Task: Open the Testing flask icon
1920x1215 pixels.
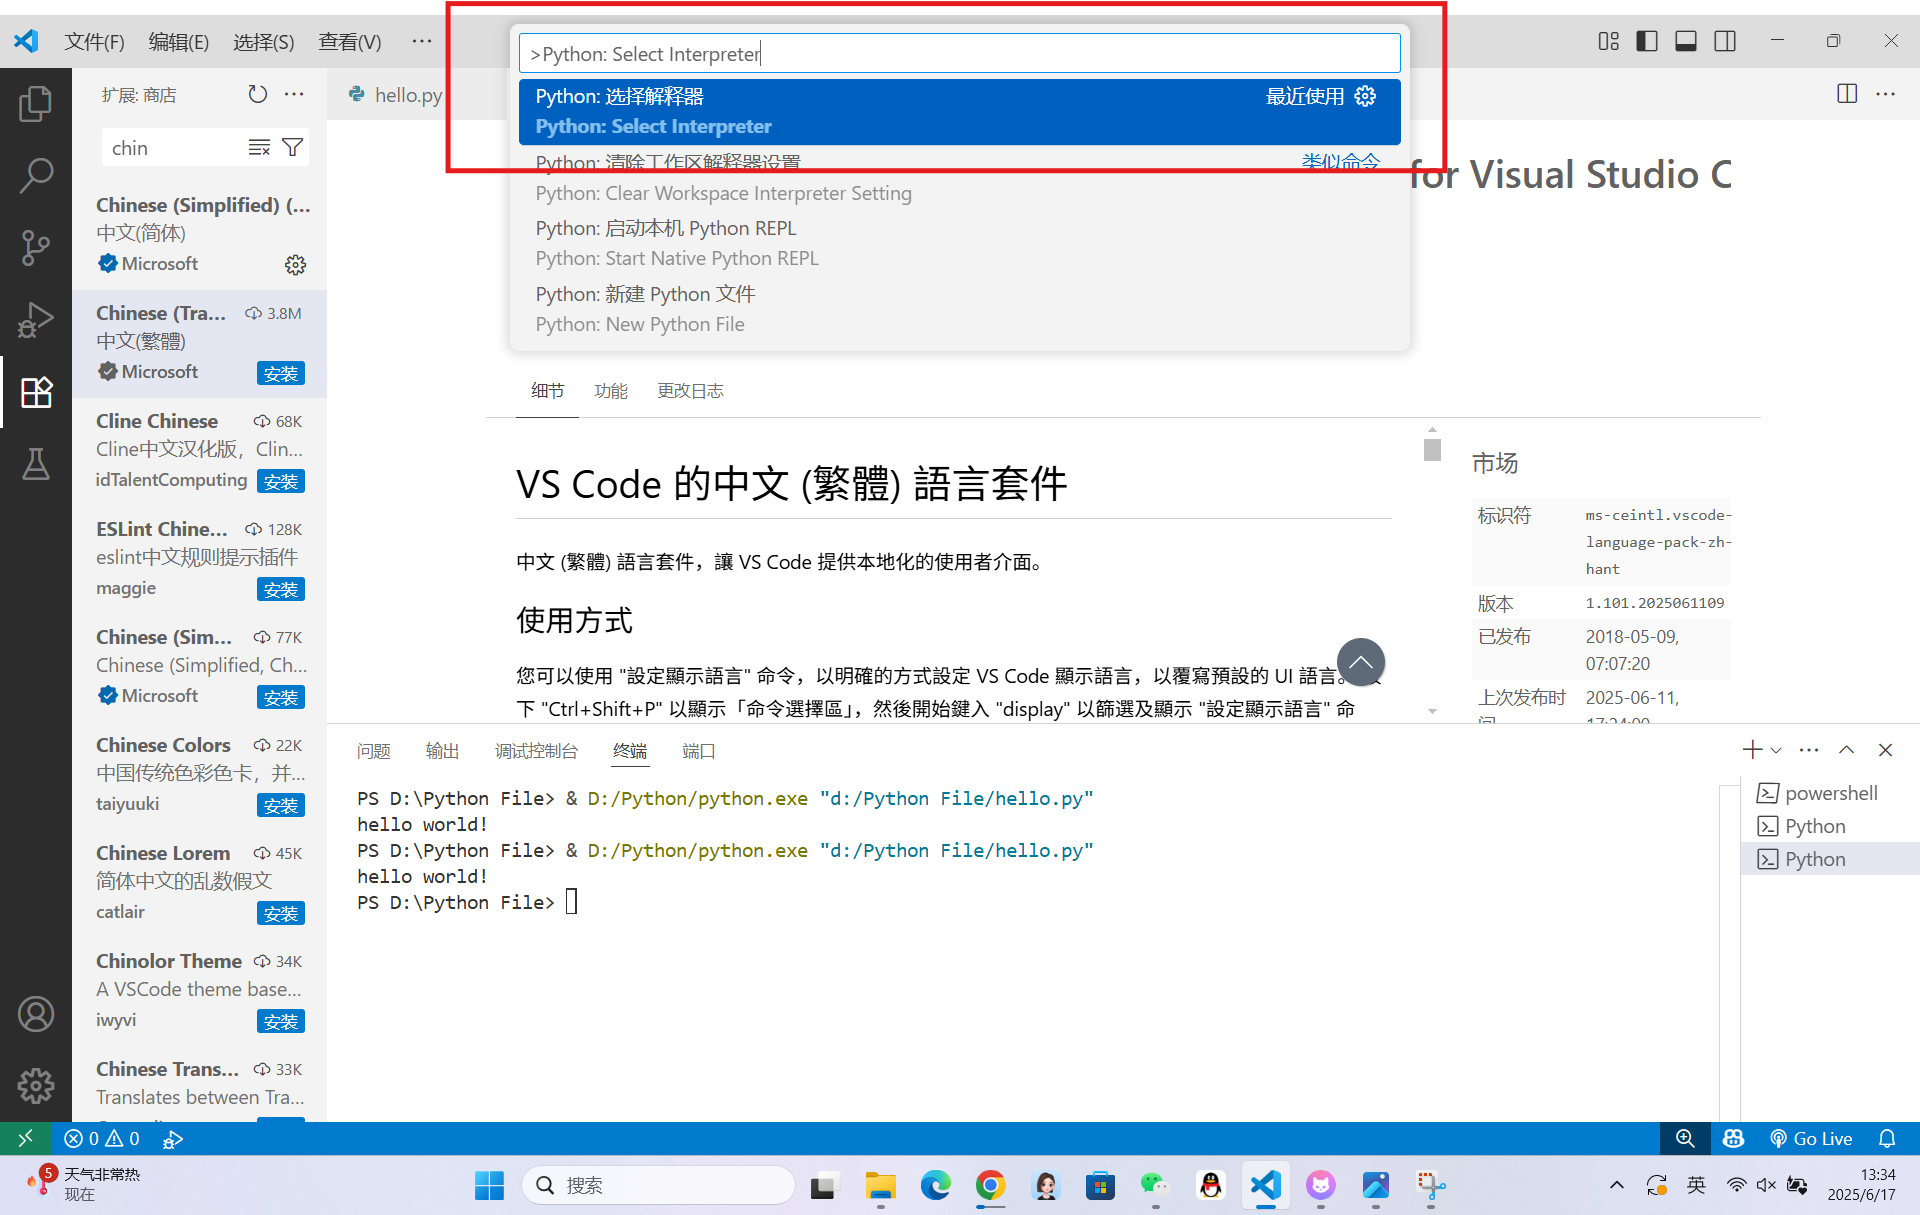Action: (36, 464)
